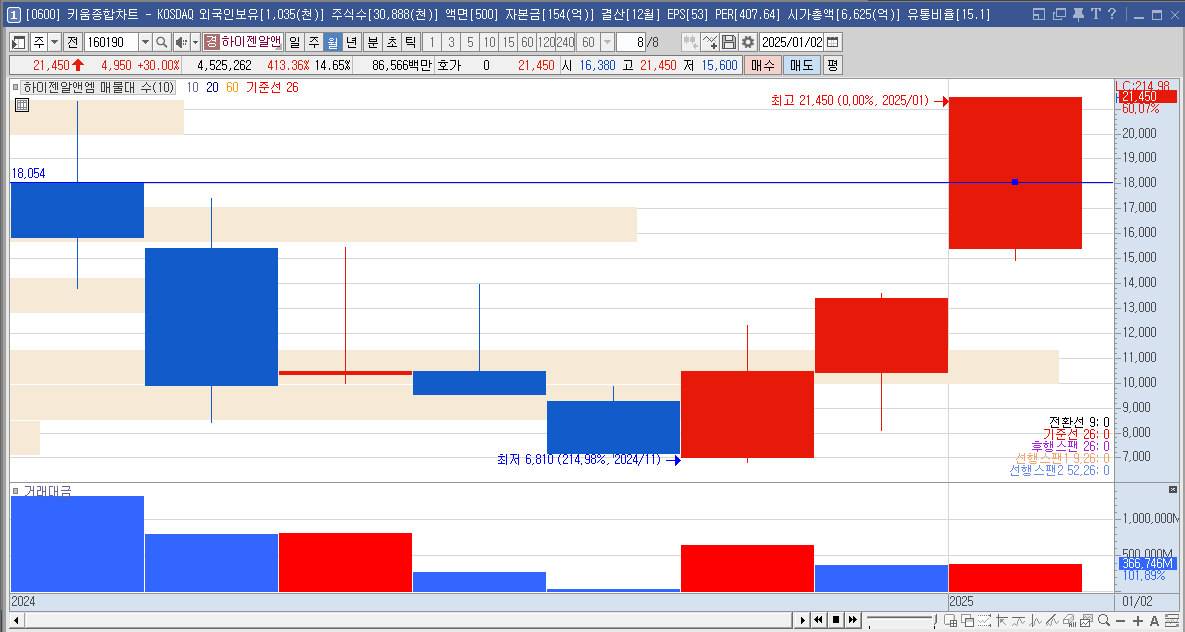This screenshot has width=1185, height=632.
Task: Click the picture chart export icon
Action: pos(1088,621)
